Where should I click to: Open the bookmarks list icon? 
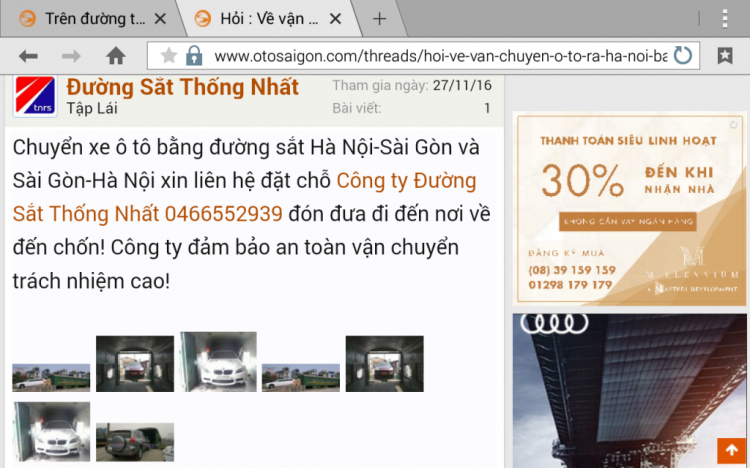click(725, 56)
